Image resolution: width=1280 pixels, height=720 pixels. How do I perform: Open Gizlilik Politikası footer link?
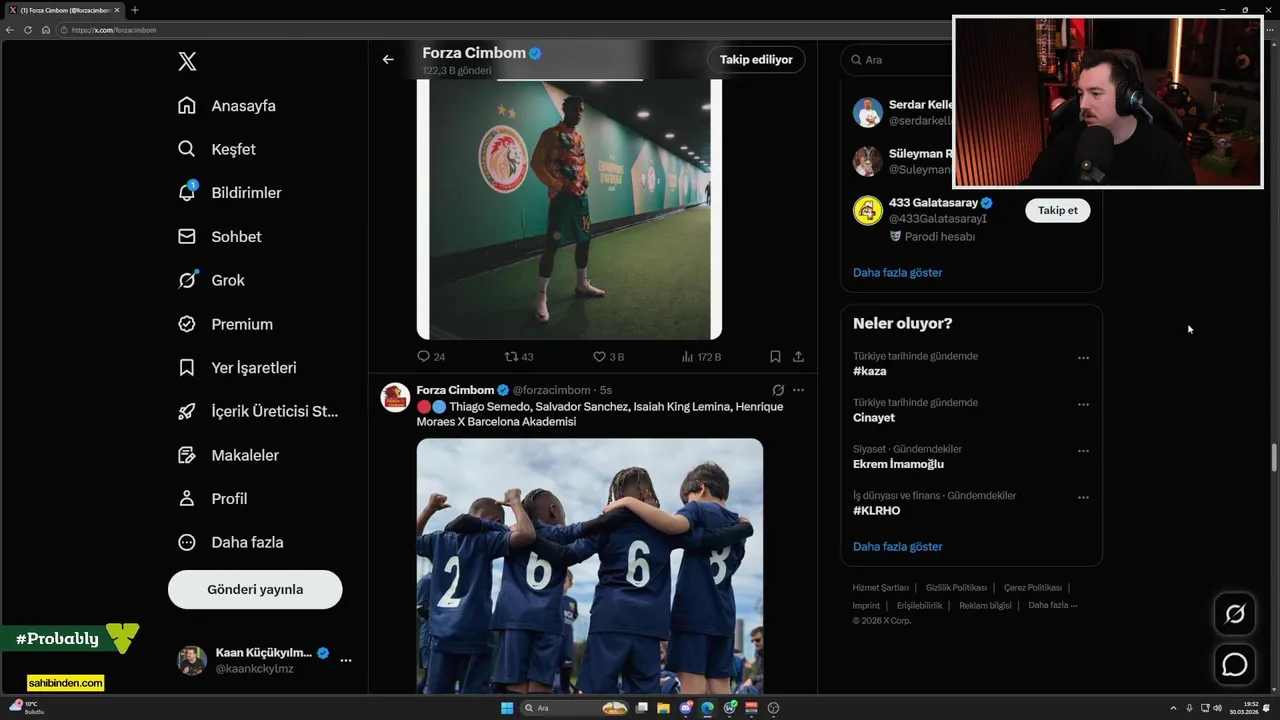click(956, 588)
